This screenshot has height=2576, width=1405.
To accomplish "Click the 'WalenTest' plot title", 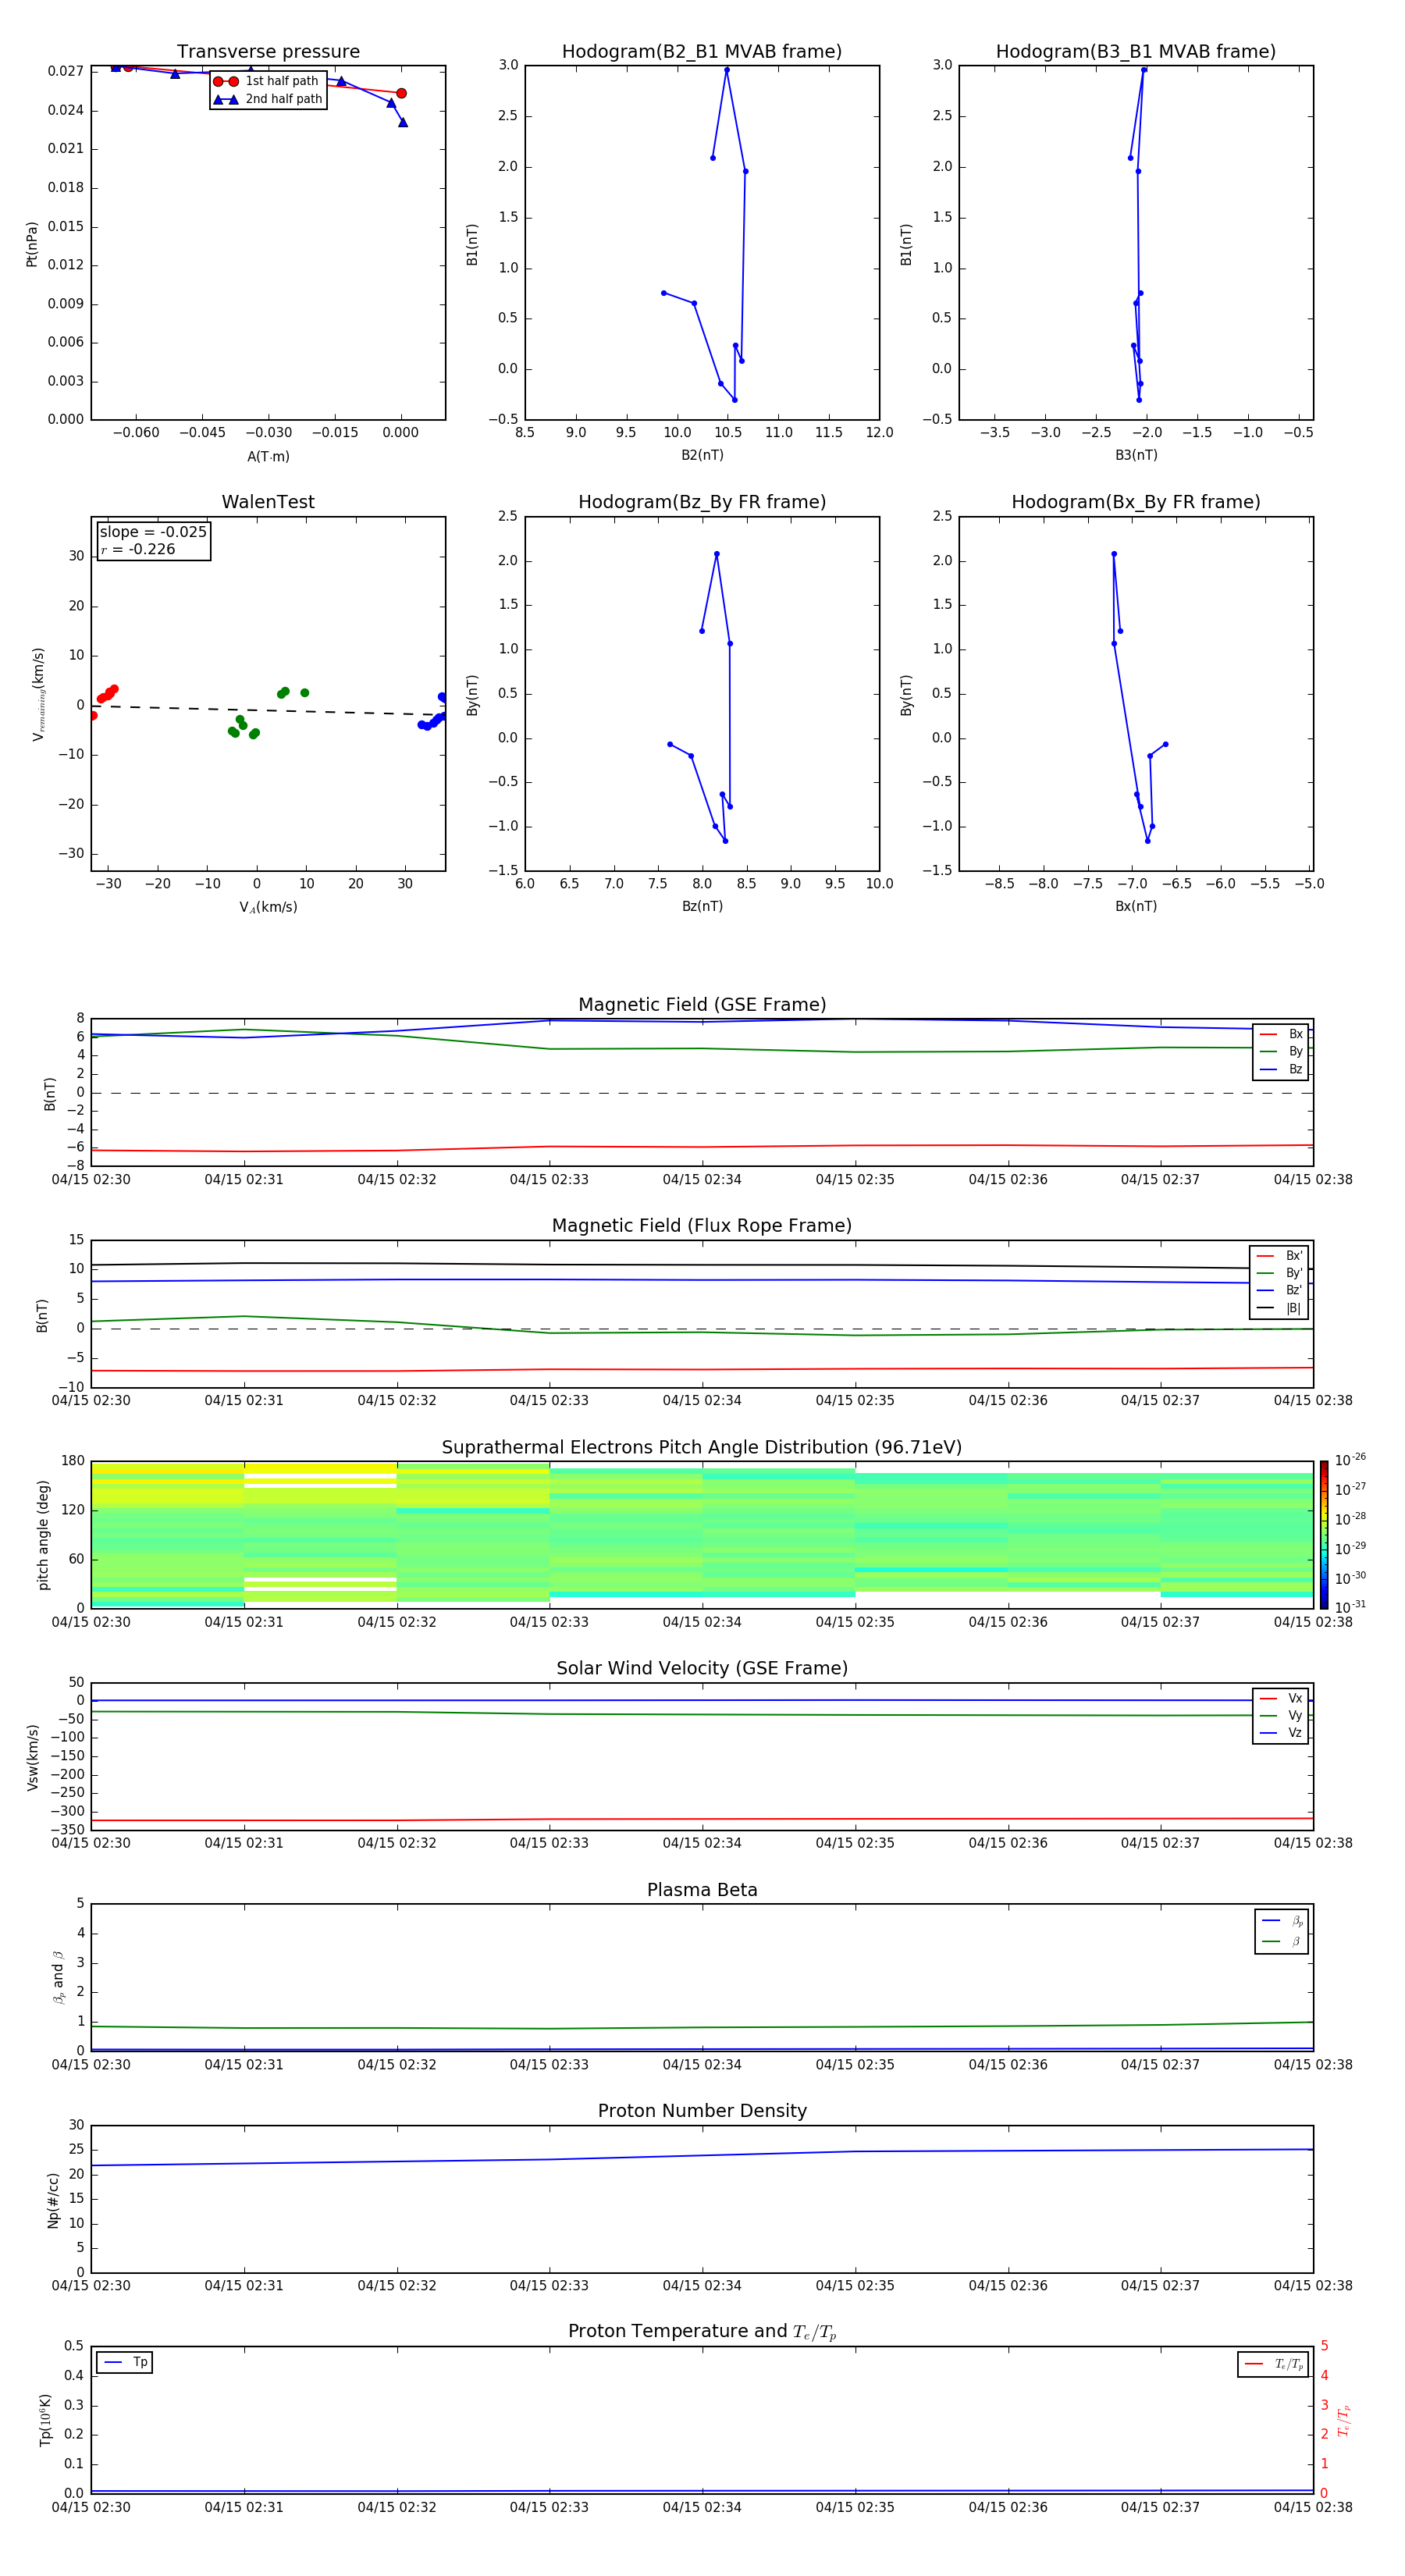I will pos(268,502).
